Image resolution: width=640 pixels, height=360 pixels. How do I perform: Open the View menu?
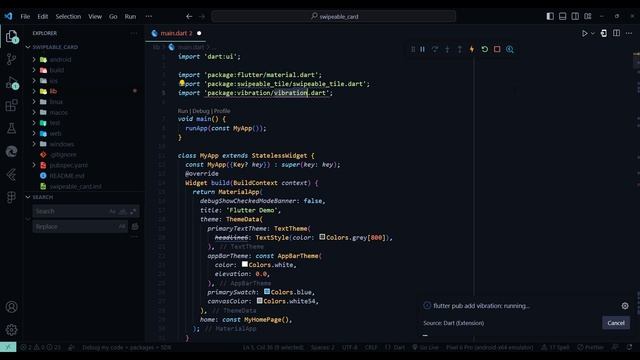click(x=95, y=16)
